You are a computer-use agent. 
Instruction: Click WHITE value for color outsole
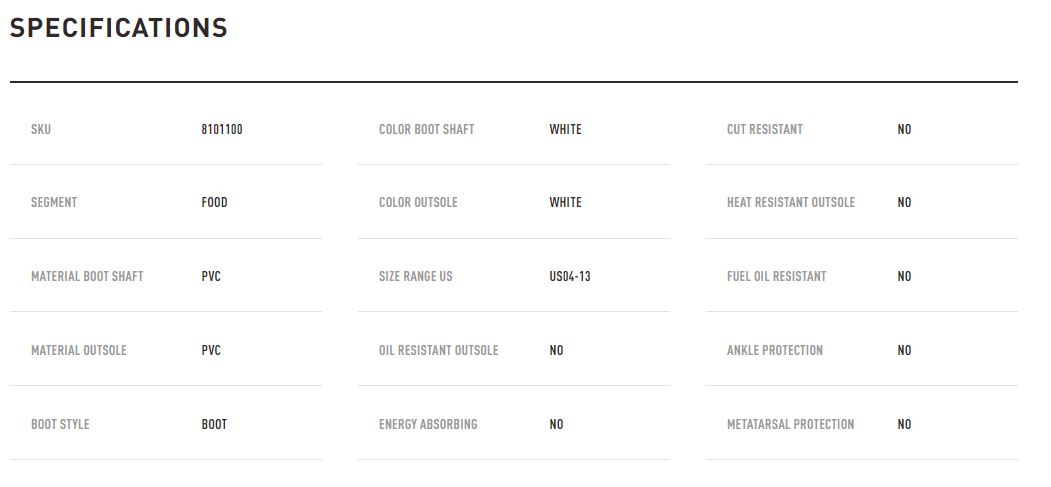[565, 202]
